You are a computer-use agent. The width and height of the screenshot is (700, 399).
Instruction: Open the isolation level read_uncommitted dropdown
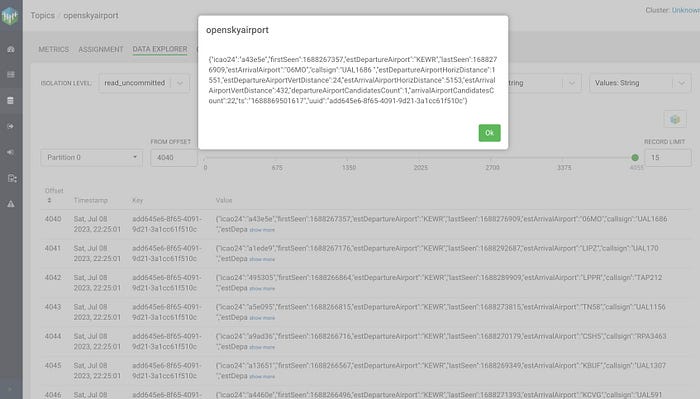144,83
